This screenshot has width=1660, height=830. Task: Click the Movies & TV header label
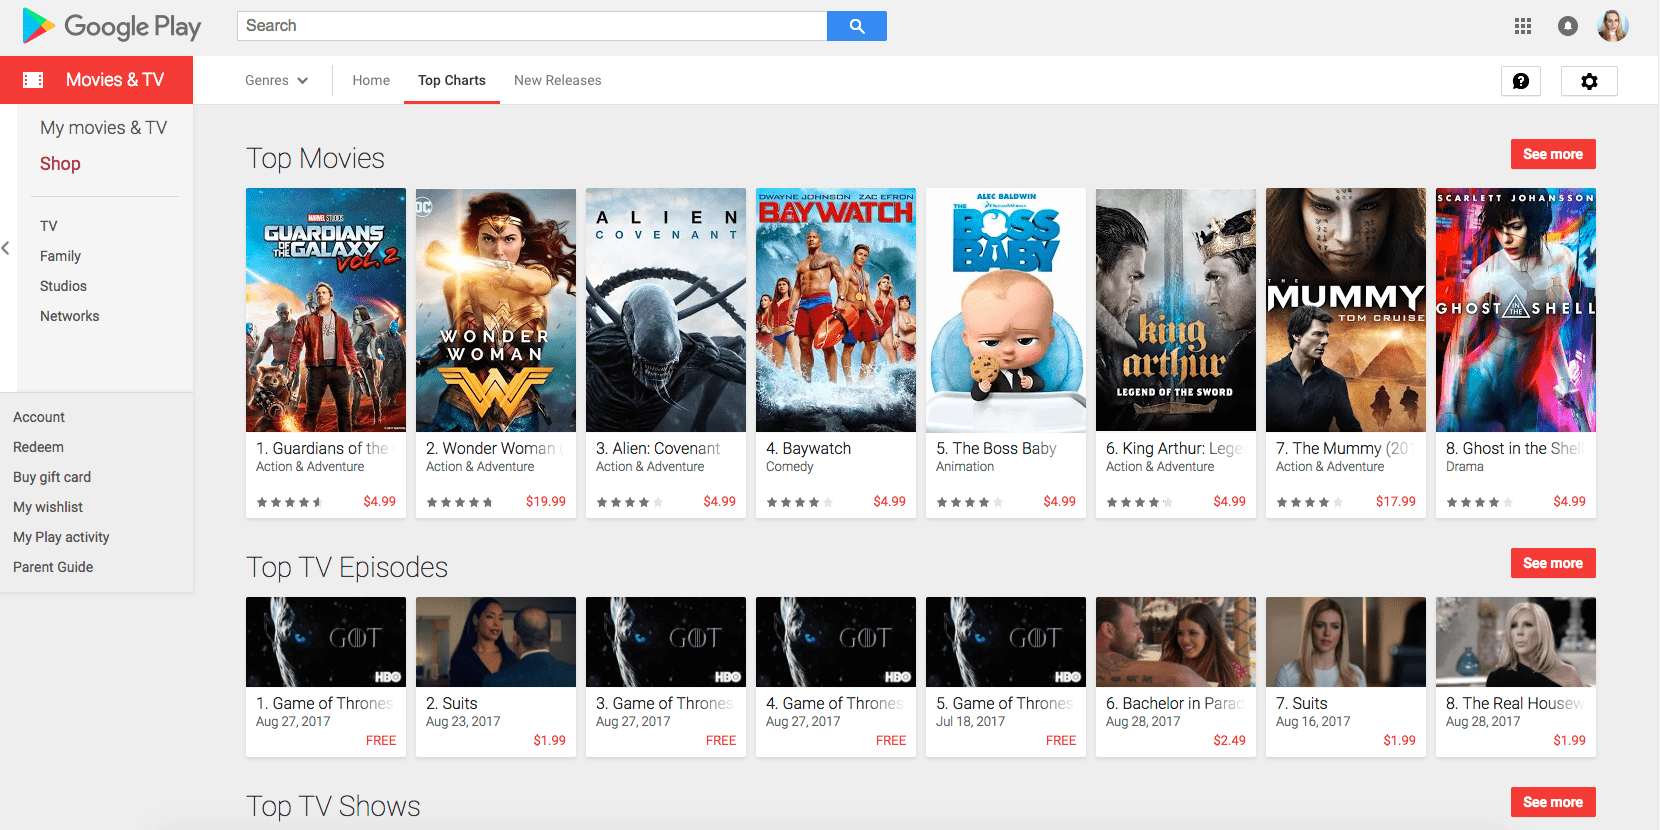coord(115,80)
